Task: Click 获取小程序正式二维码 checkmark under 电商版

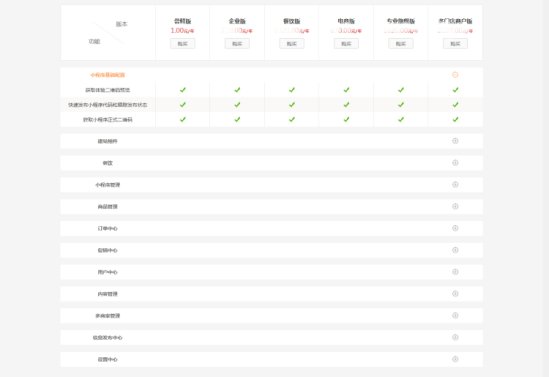Action: 346,119
